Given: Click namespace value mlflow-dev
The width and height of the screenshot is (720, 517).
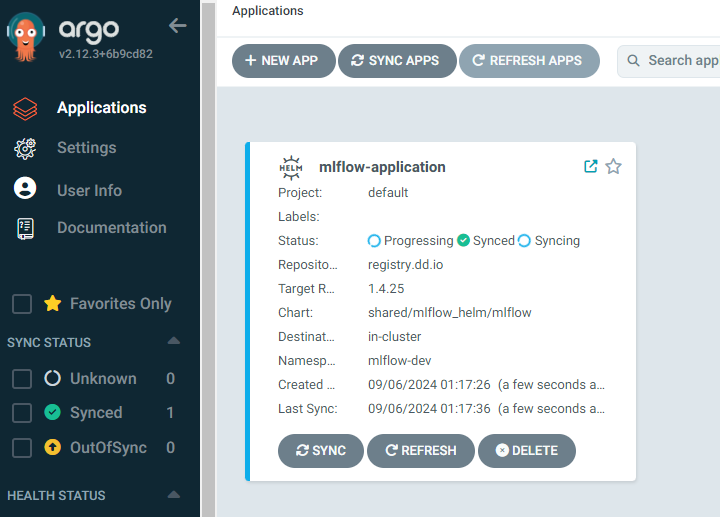Looking at the screenshot, I should coord(399,360).
